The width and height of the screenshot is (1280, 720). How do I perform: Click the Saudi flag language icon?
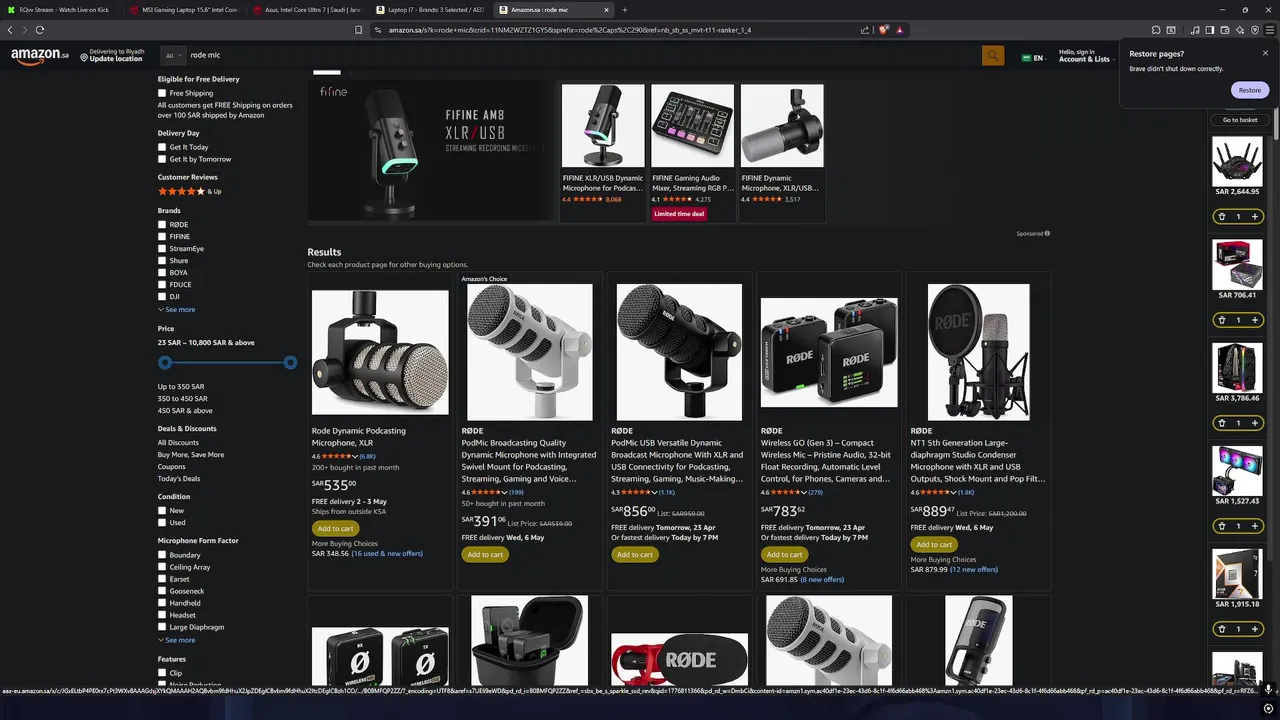[x=1026, y=58]
